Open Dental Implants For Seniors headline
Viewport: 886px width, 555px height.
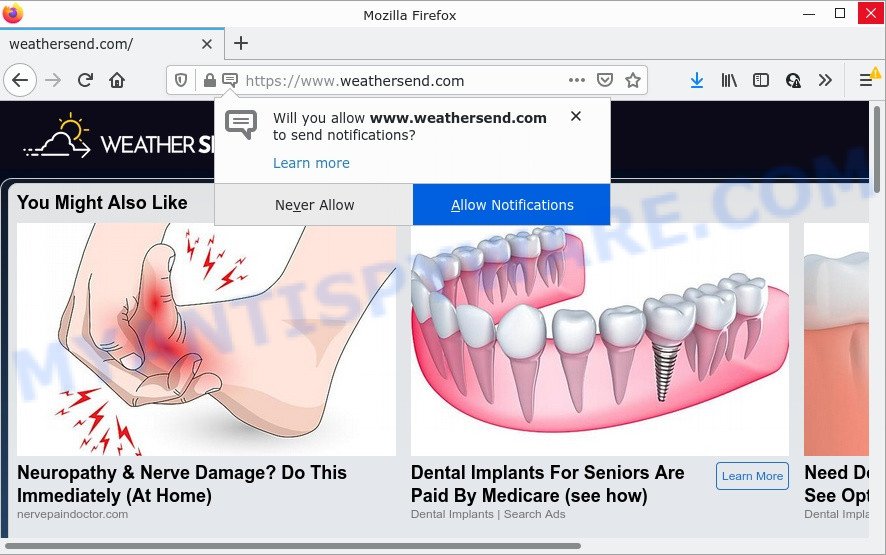click(x=548, y=484)
